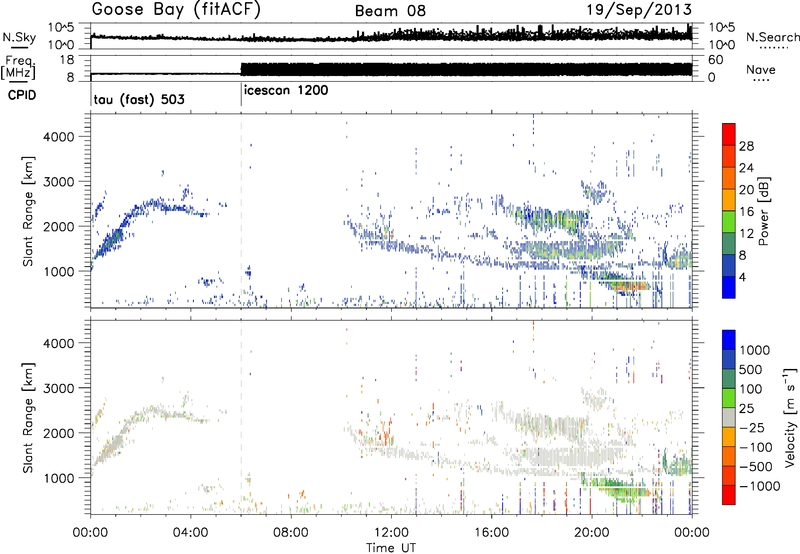
Task: Click the blue rising echo trace near 01:00 in power panel
Action: point(113,241)
